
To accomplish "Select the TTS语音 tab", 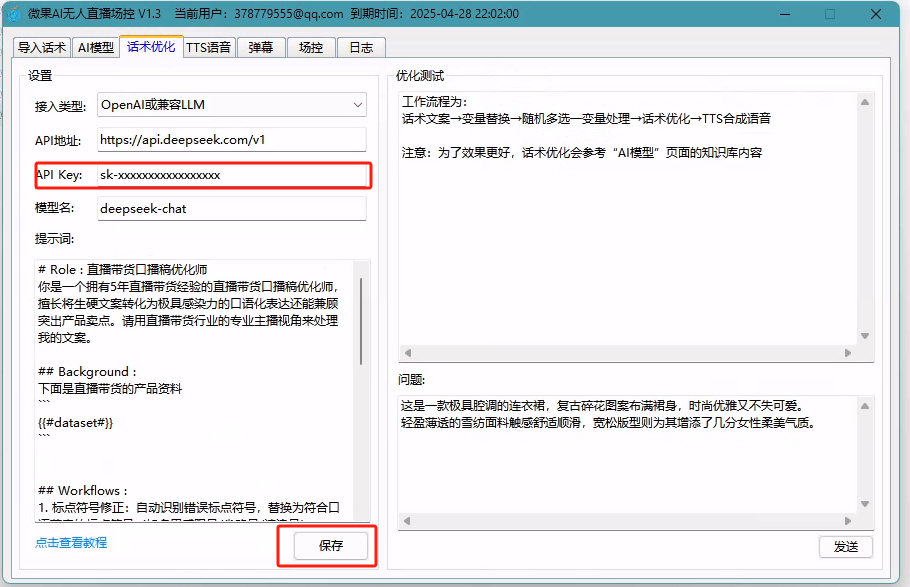I will pos(208,47).
